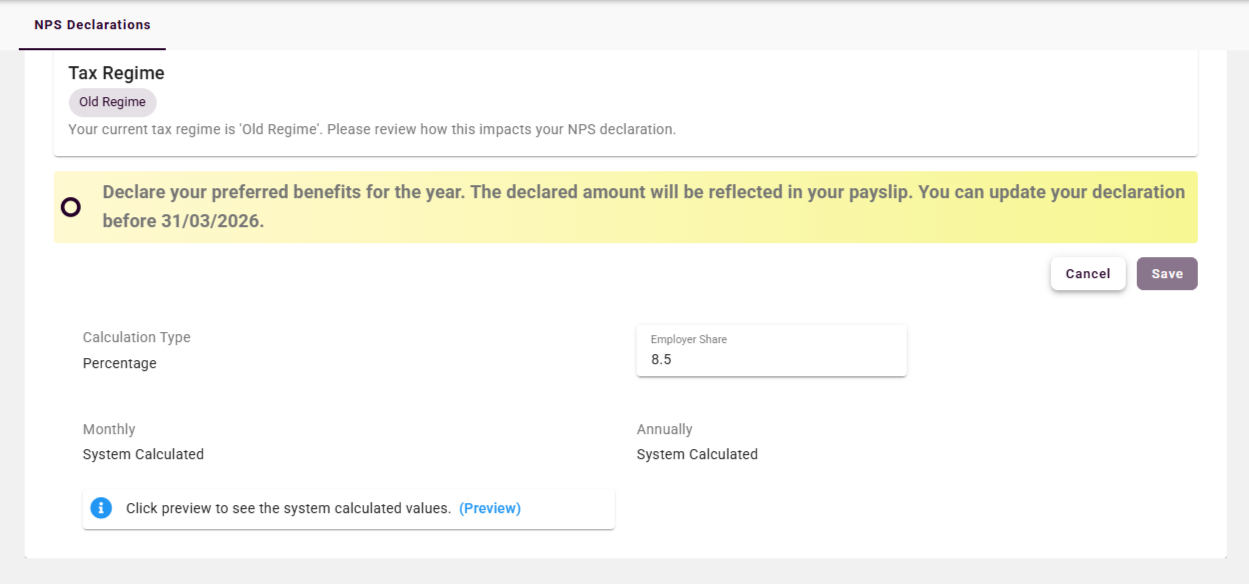Screen dimensions: 1249x584
Task: Open the Preview link for calculated values
Action: [490, 508]
